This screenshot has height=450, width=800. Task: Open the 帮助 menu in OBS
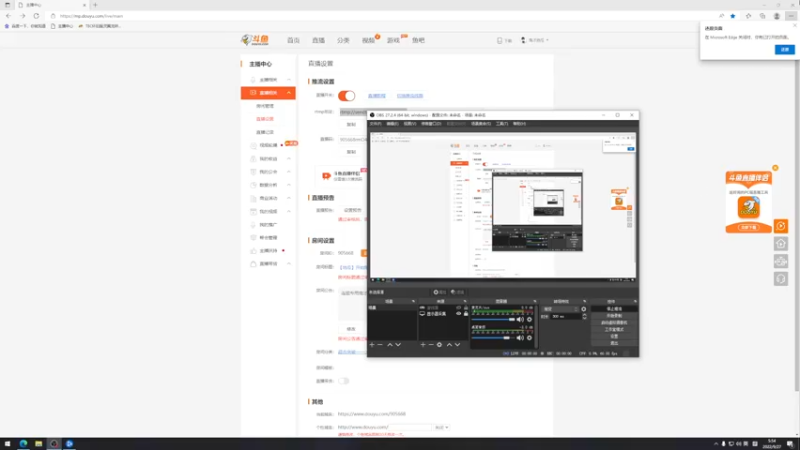(519, 124)
